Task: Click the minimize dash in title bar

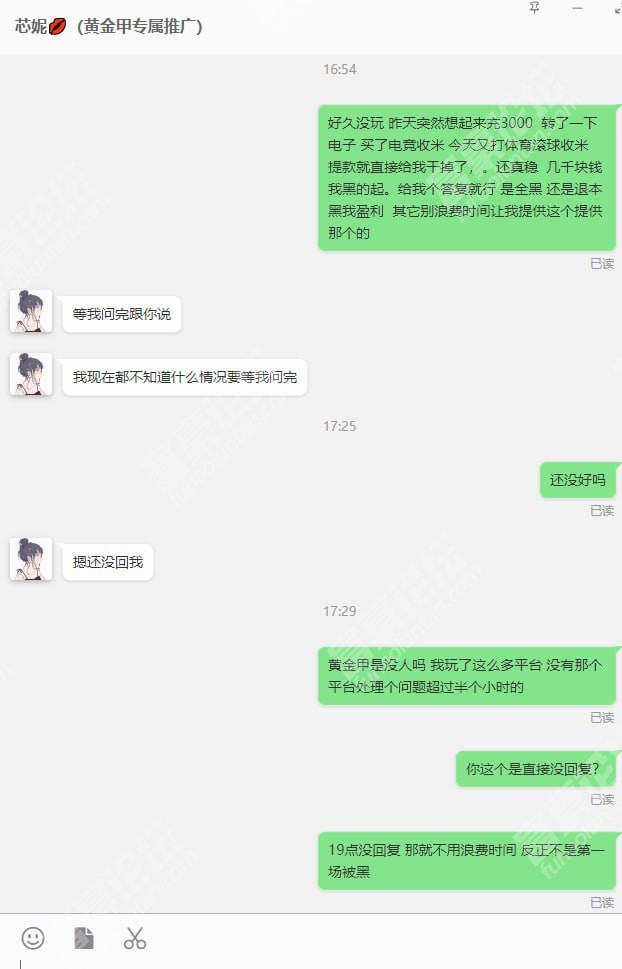Action: [577, 8]
